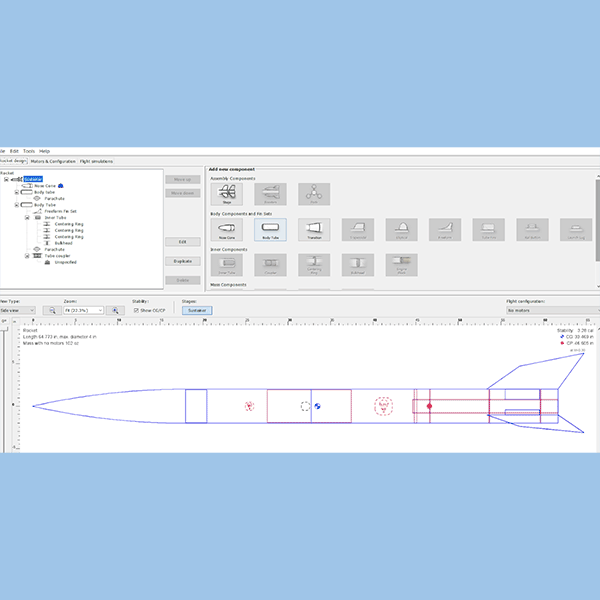600x600 pixels.
Task: Toggle the Show CG/CP checkbox
Action: (x=137, y=311)
